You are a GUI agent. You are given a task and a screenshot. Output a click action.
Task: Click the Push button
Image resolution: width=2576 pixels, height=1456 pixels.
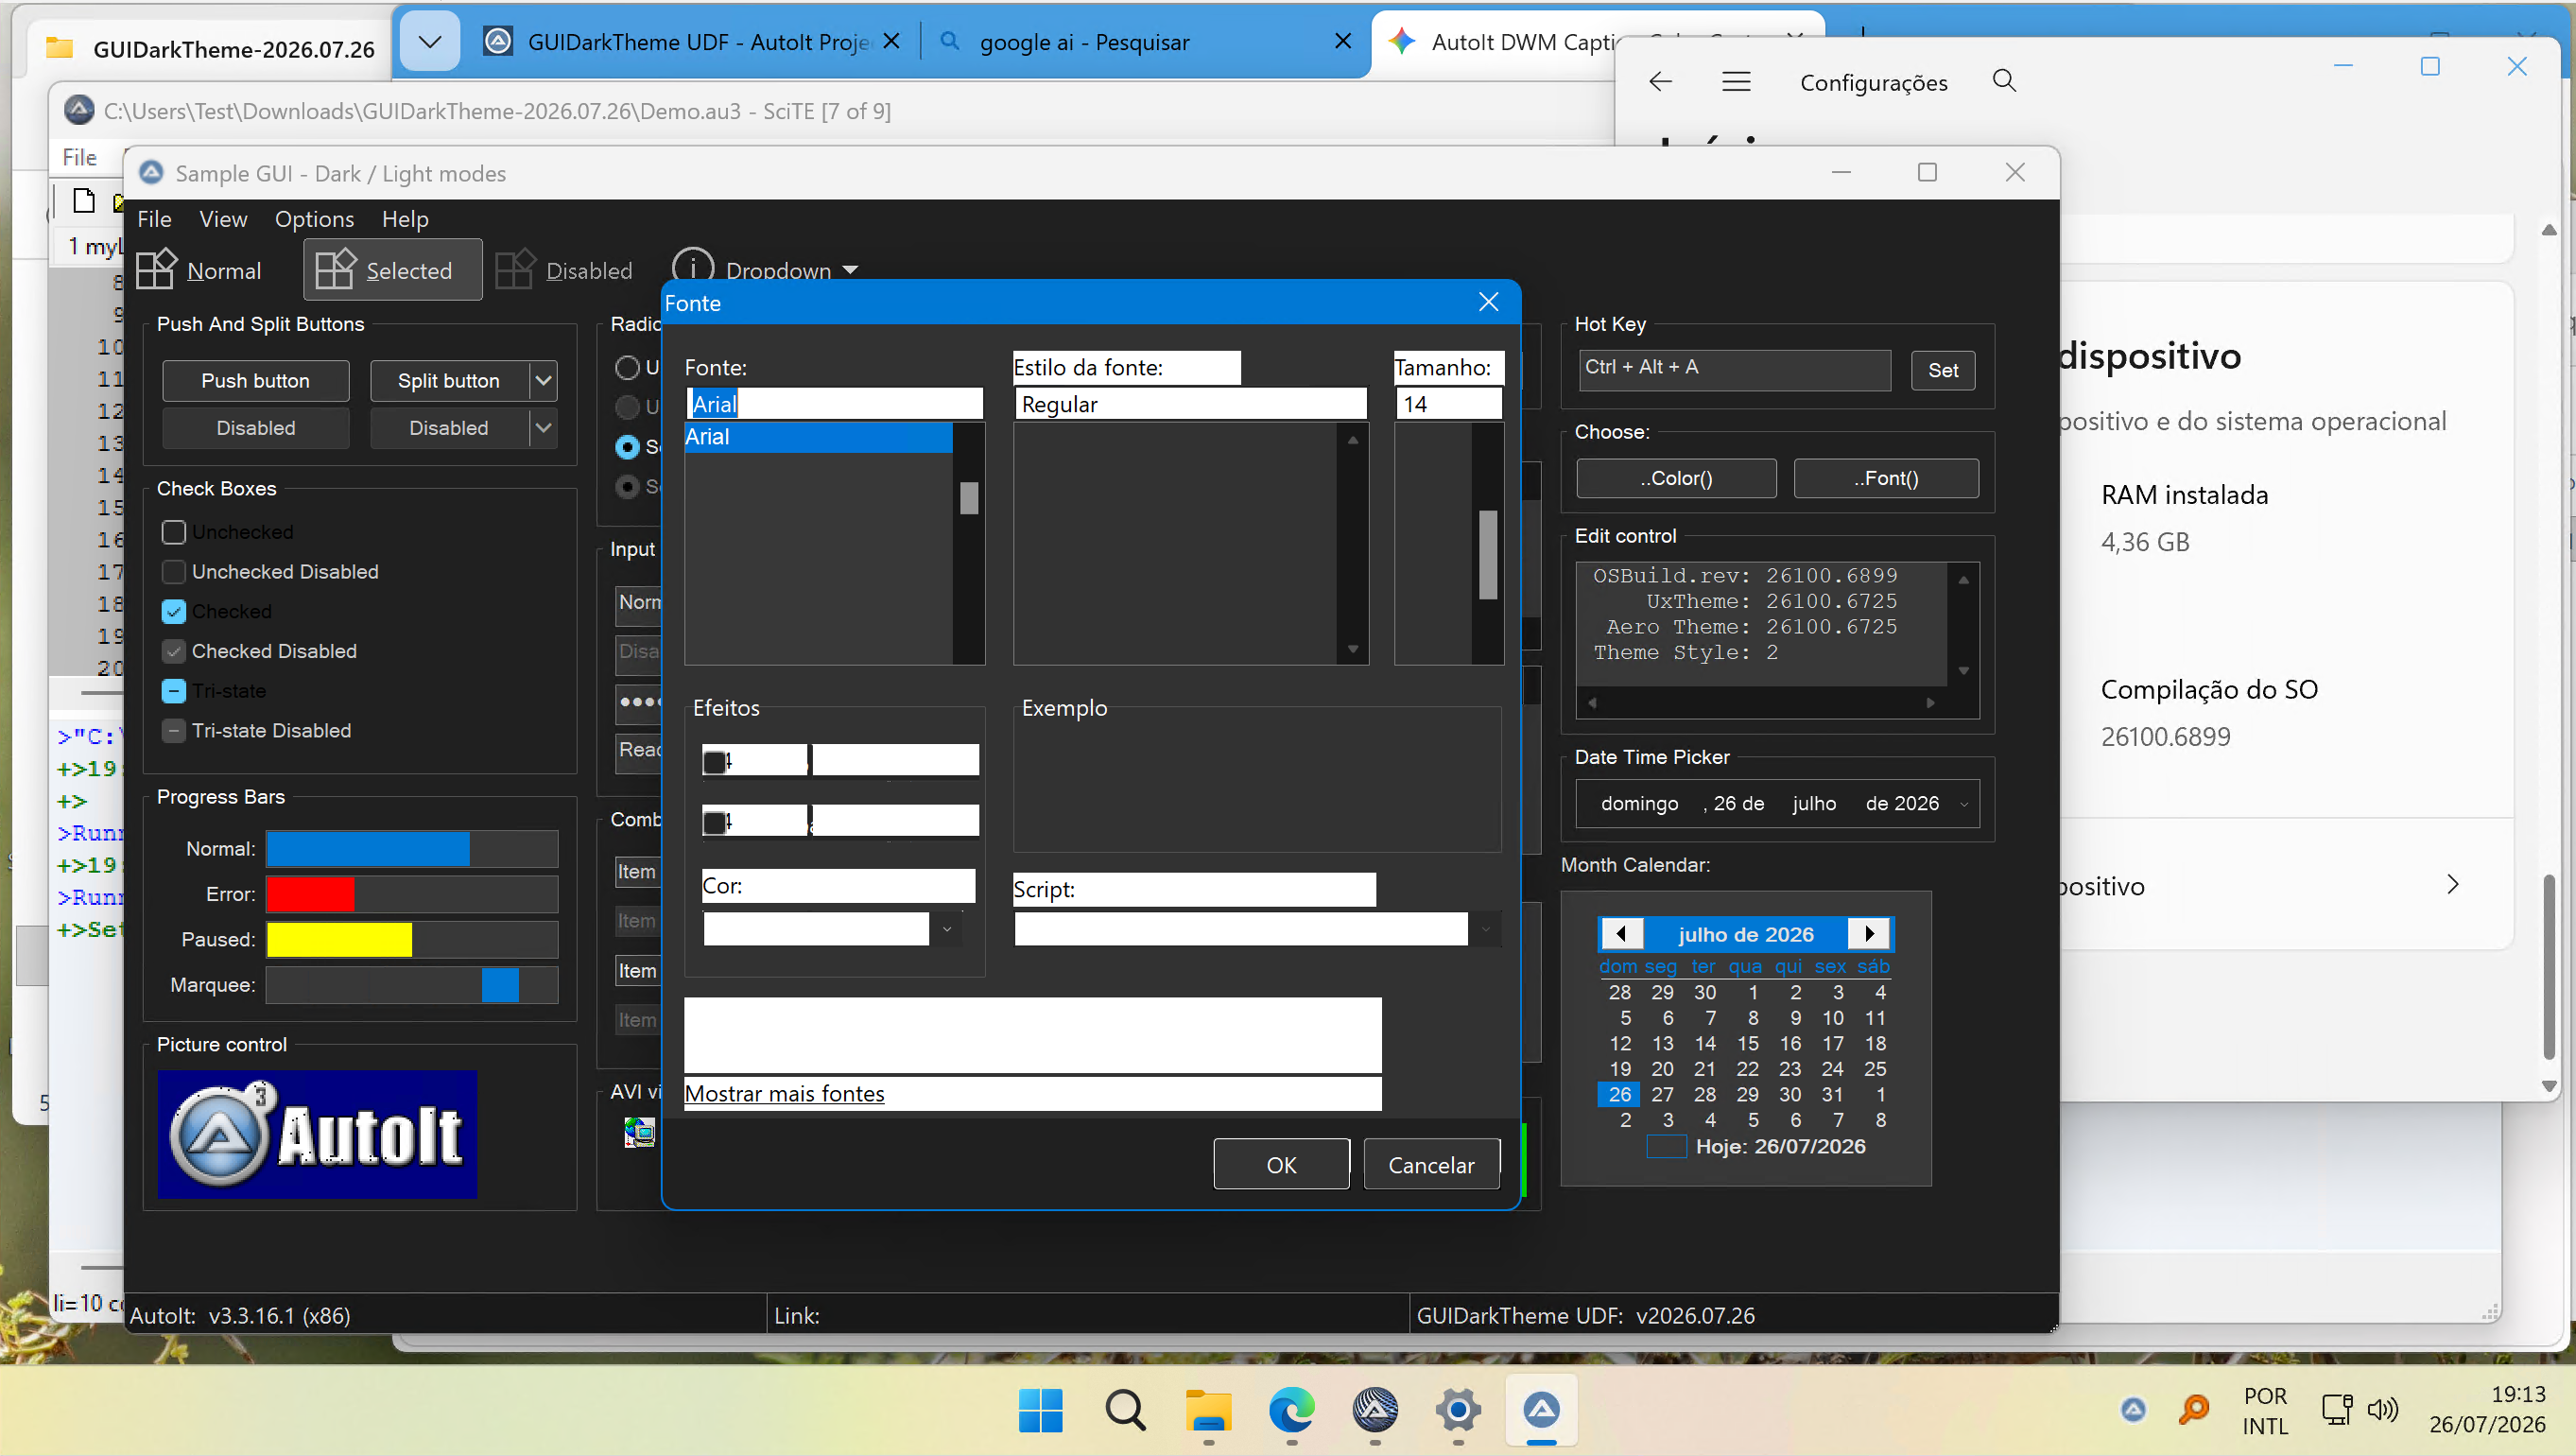(x=256, y=380)
